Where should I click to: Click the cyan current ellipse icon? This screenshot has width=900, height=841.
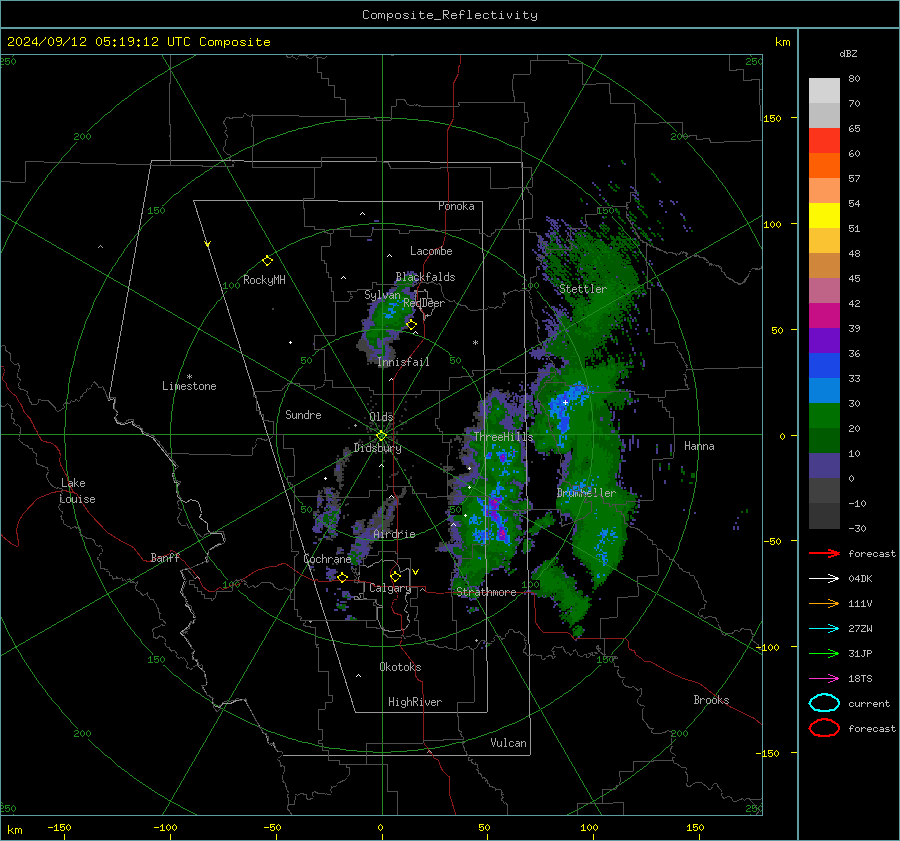(x=824, y=703)
